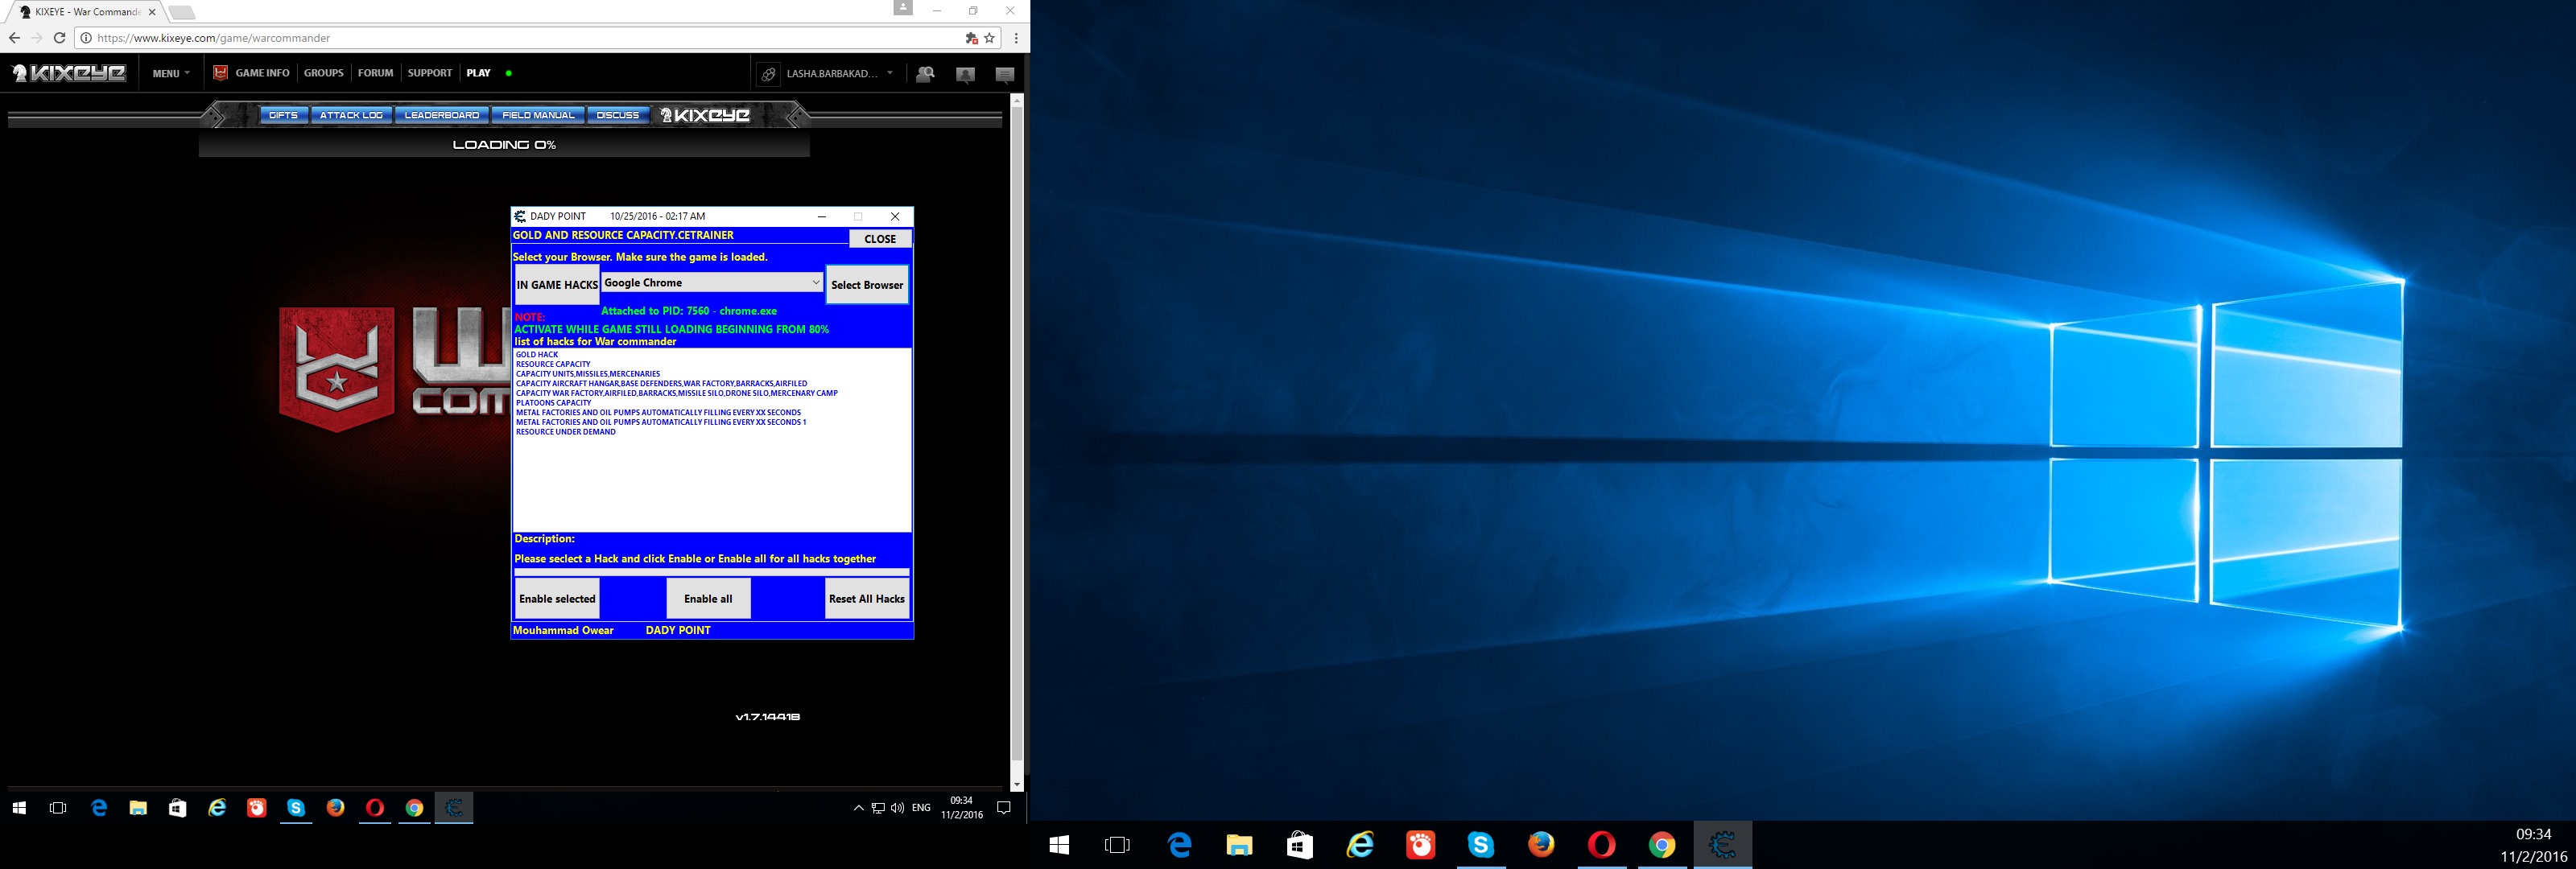Open Opera from the large taskbar
2576x869 pixels.
coord(1601,845)
